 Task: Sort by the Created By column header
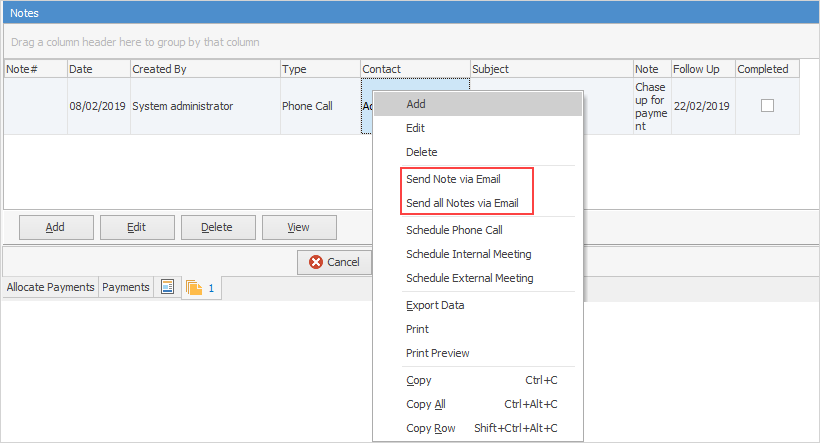point(205,69)
